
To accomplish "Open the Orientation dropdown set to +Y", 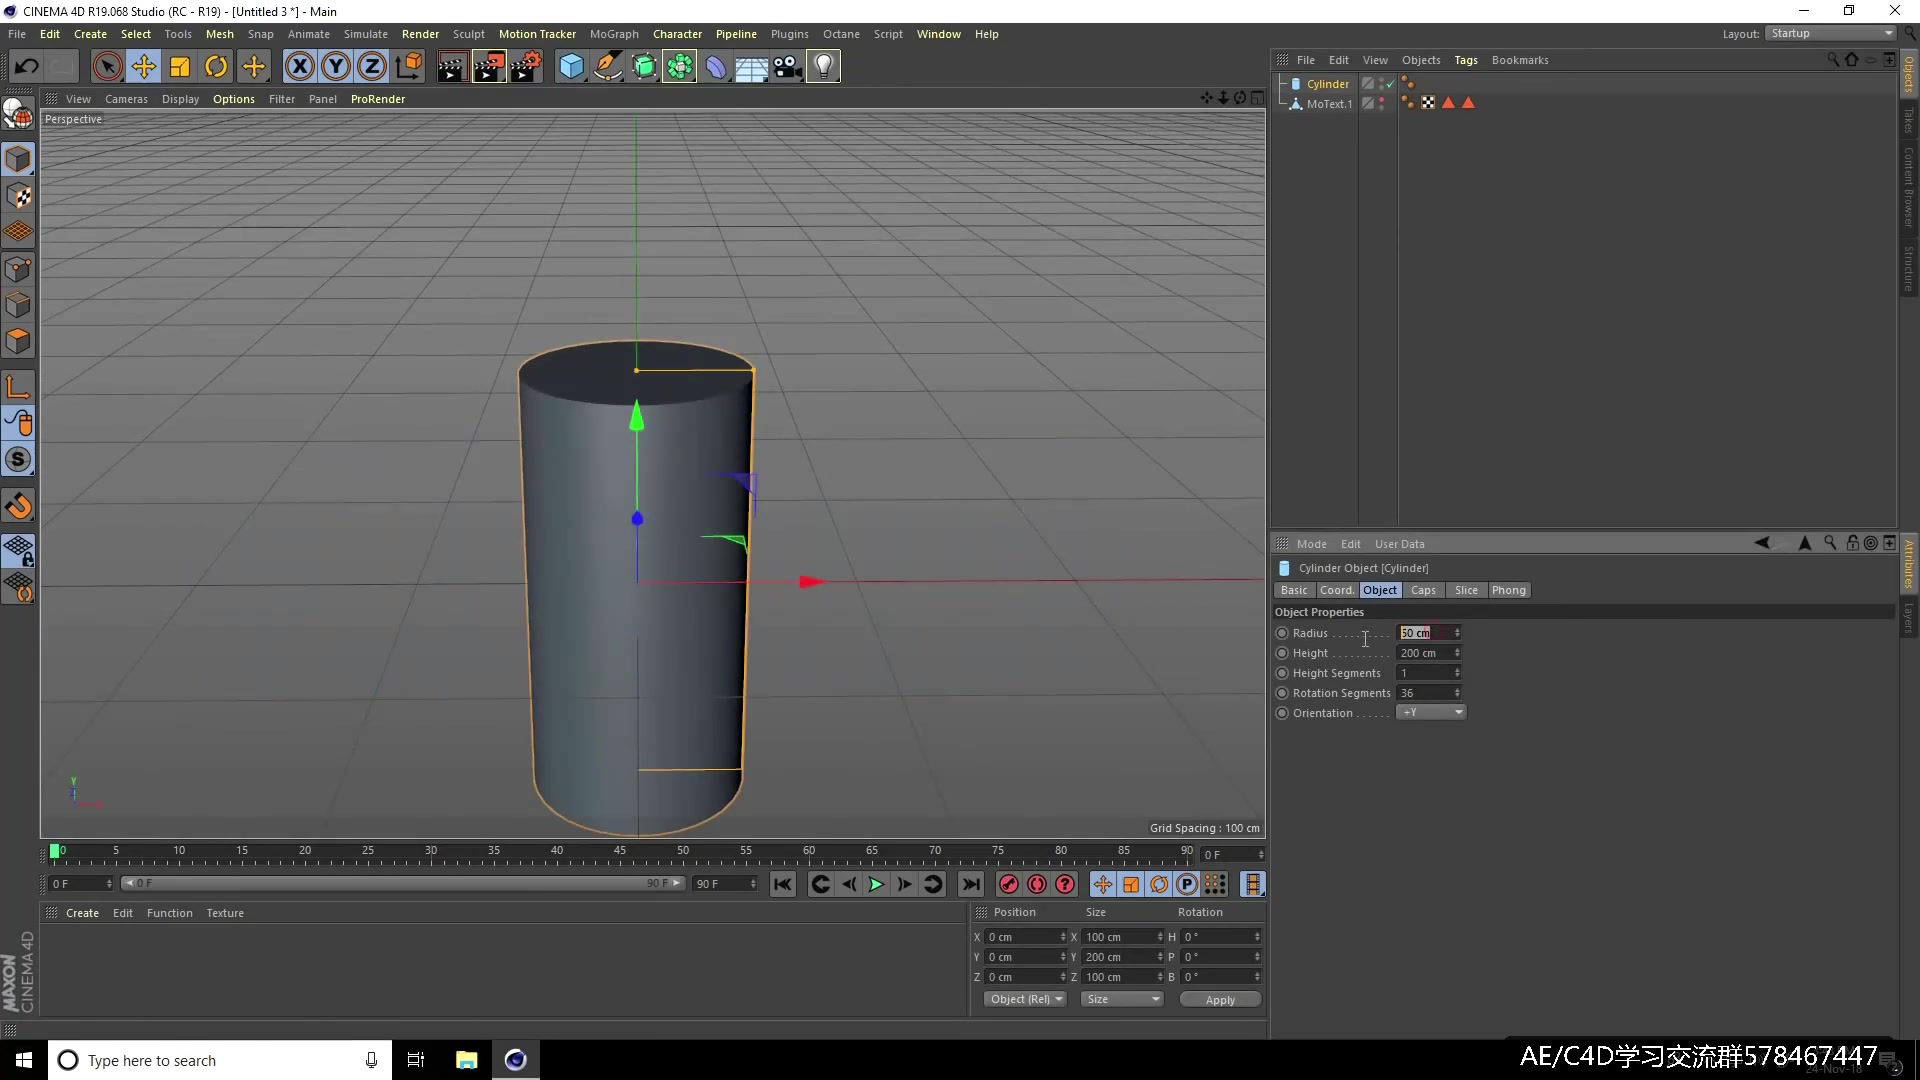I will click(x=1431, y=712).
